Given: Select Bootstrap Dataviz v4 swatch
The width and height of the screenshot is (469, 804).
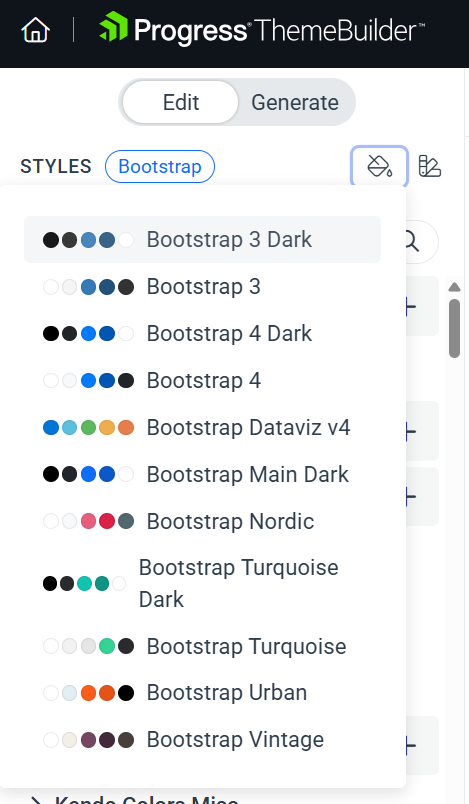Looking at the screenshot, I should click(202, 428).
